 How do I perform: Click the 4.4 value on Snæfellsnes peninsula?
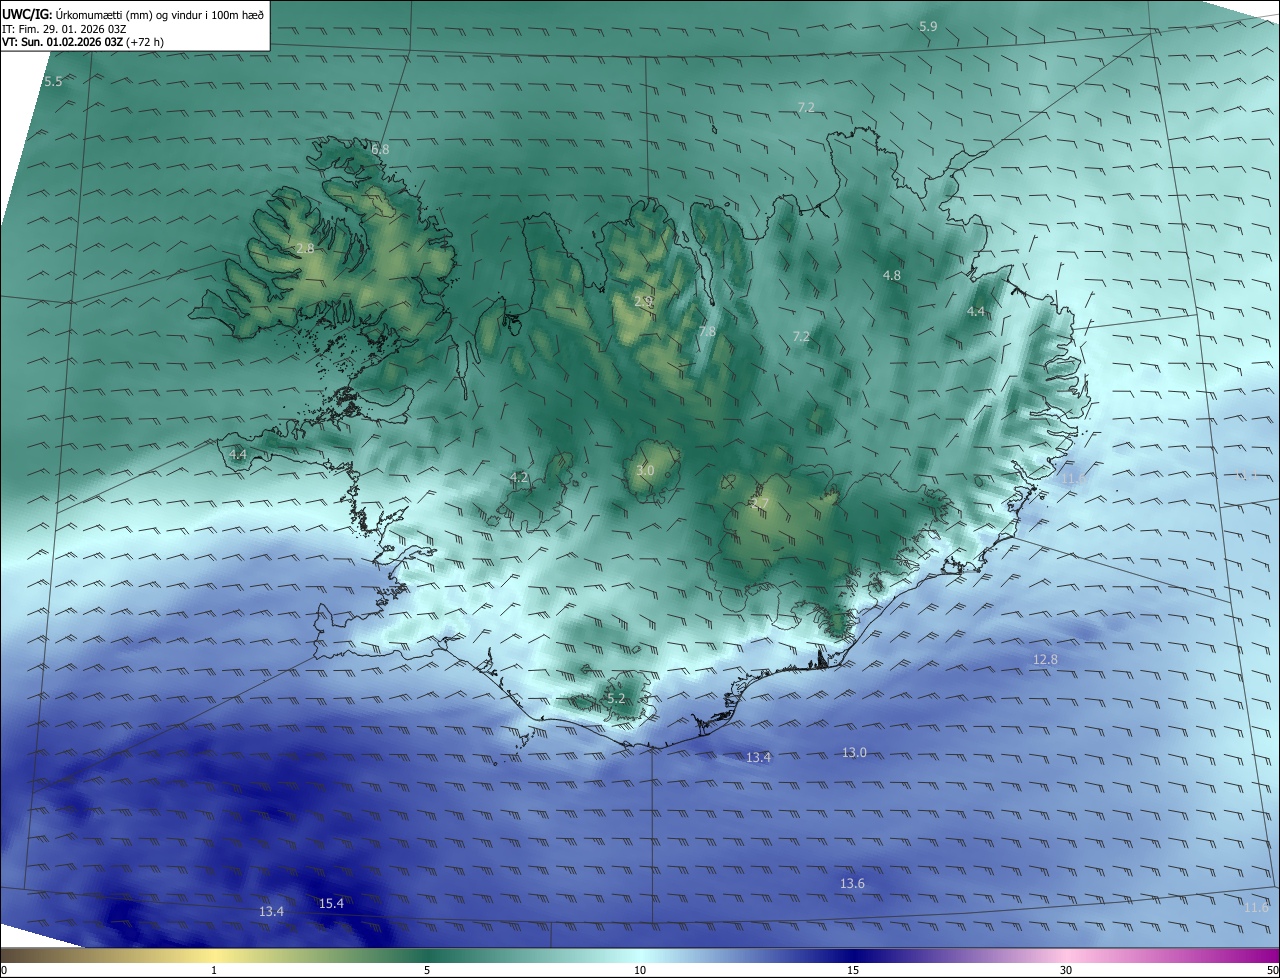pos(238,454)
